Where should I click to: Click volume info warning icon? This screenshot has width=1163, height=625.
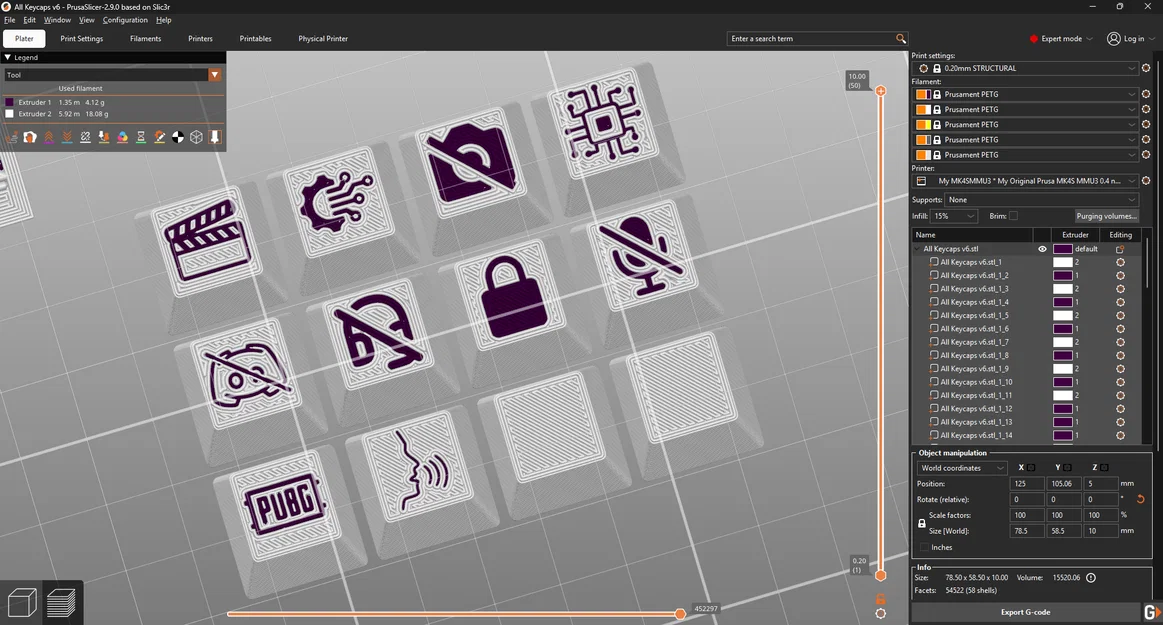coord(1091,578)
